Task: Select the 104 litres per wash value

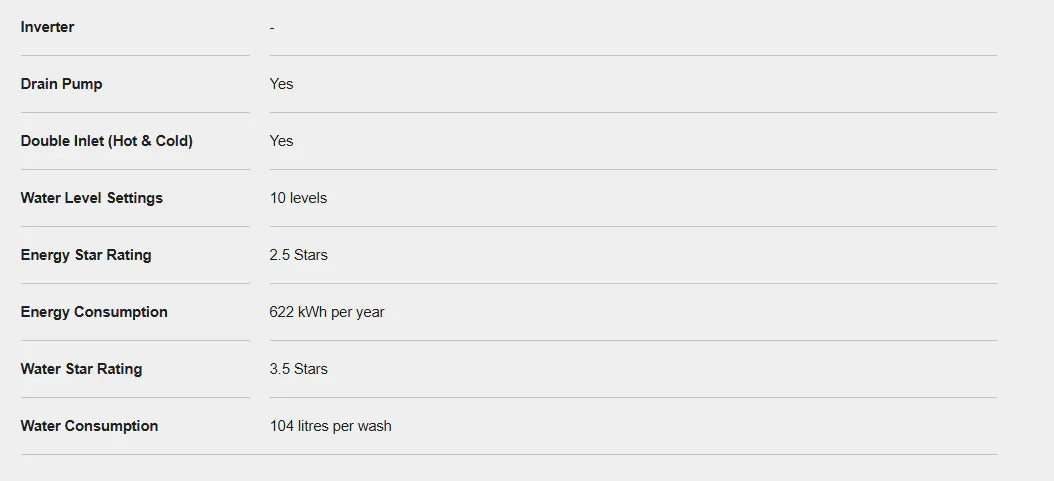Action: tap(330, 426)
